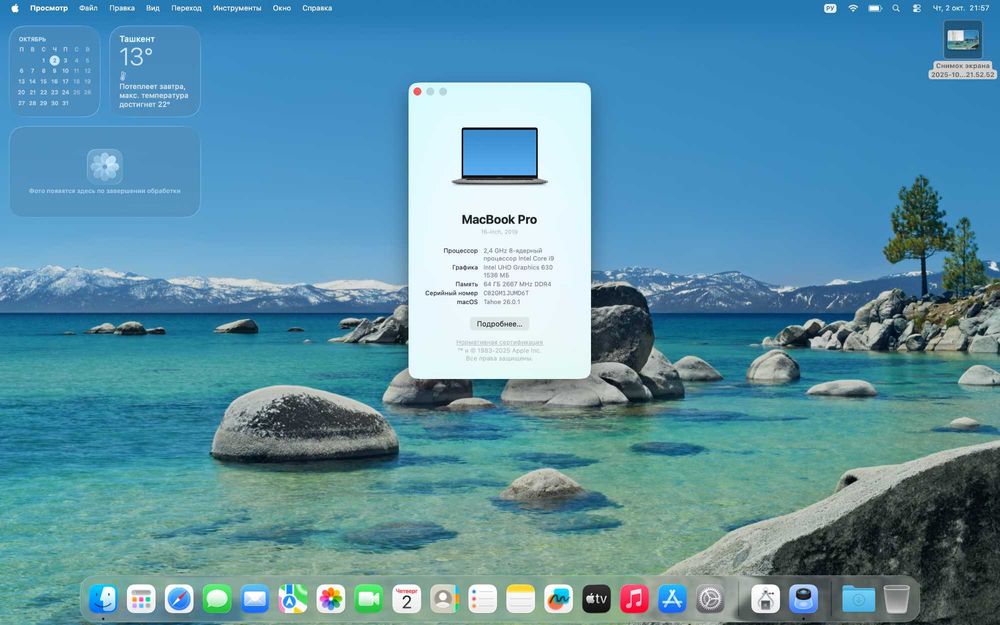Viewport: 1000px width, 625px height.
Task: Launch Maps from the Dock
Action: point(293,599)
